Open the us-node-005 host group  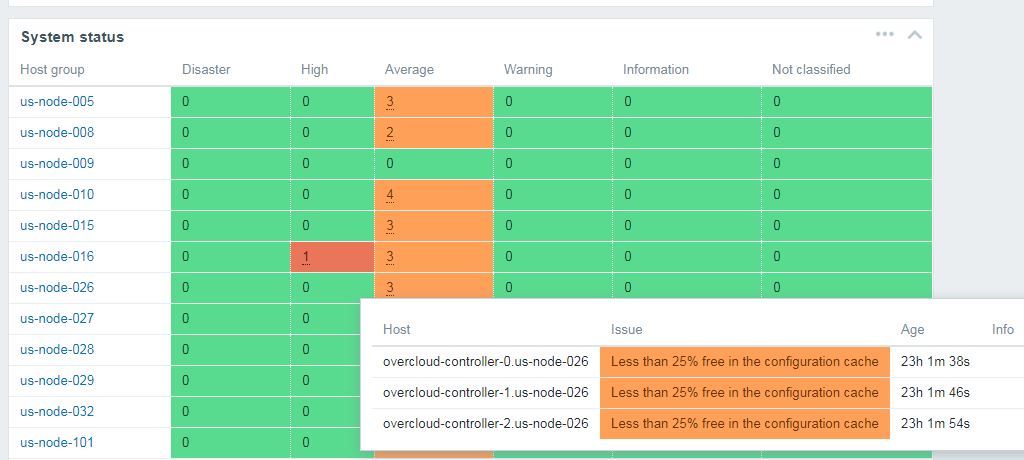pyautogui.click(x=57, y=101)
